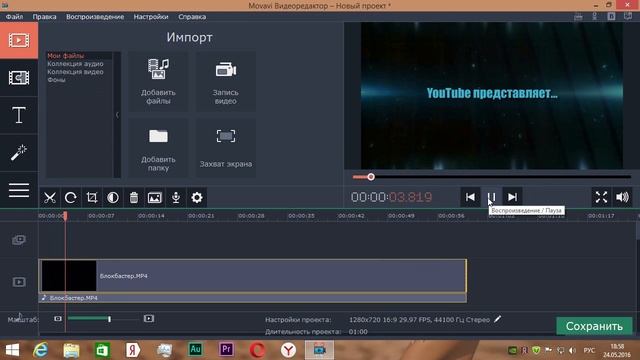This screenshot has height=360, width=640.
Task: Select Коллекция аудио in import list
Action: coord(76,64)
